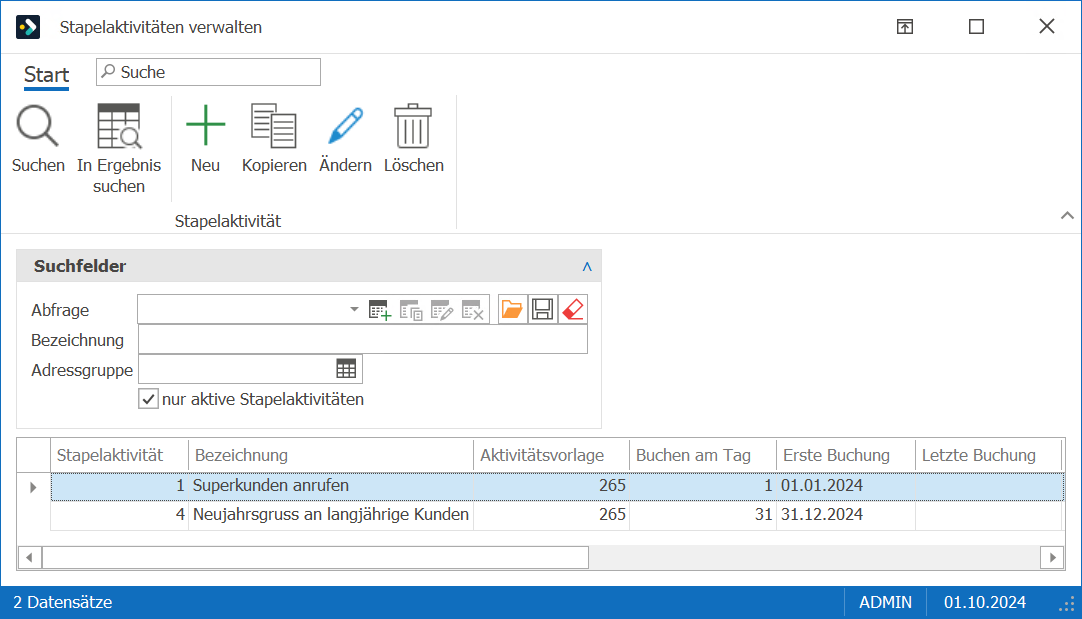This screenshot has height=619, width=1082.
Task: Click 2 Datensätze status text
Action: click(63, 602)
